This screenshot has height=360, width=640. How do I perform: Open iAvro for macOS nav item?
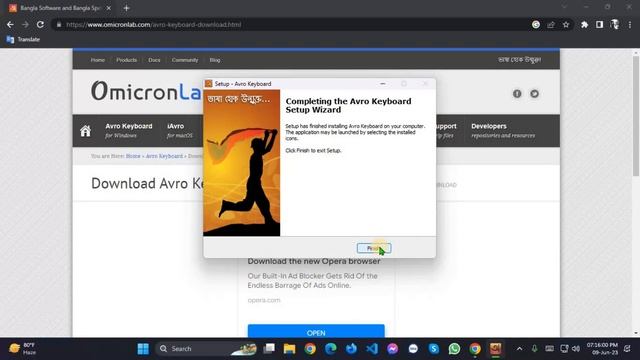[x=180, y=130]
